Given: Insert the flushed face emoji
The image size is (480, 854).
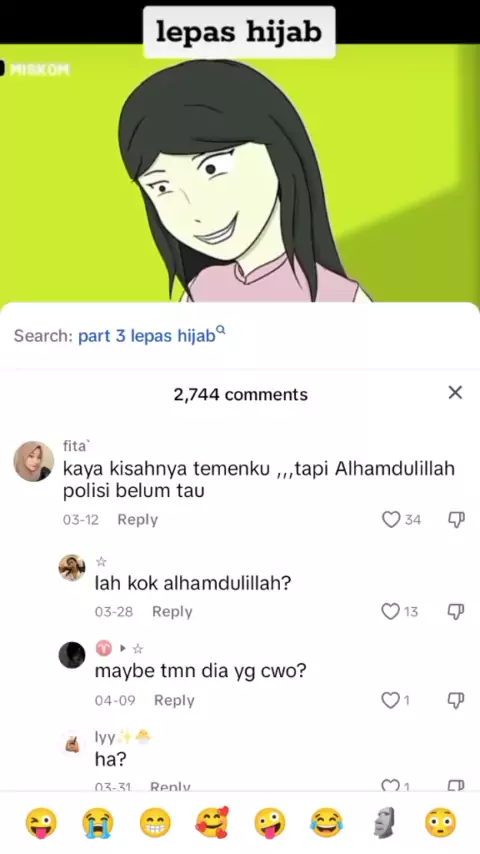Looking at the screenshot, I should 440,822.
